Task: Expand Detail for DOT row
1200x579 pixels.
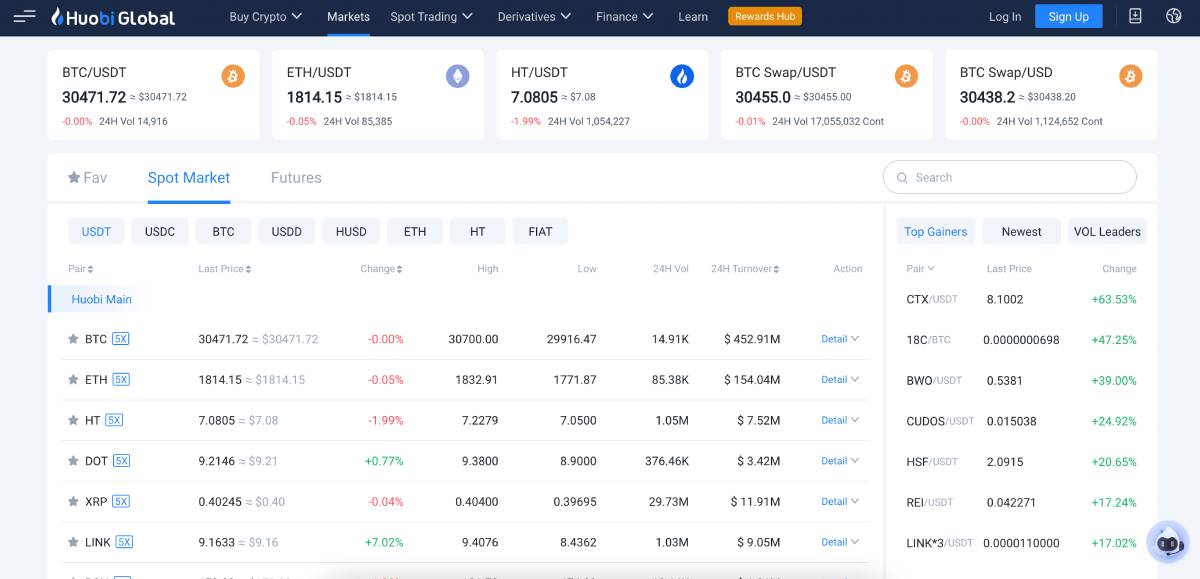Action: 840,461
